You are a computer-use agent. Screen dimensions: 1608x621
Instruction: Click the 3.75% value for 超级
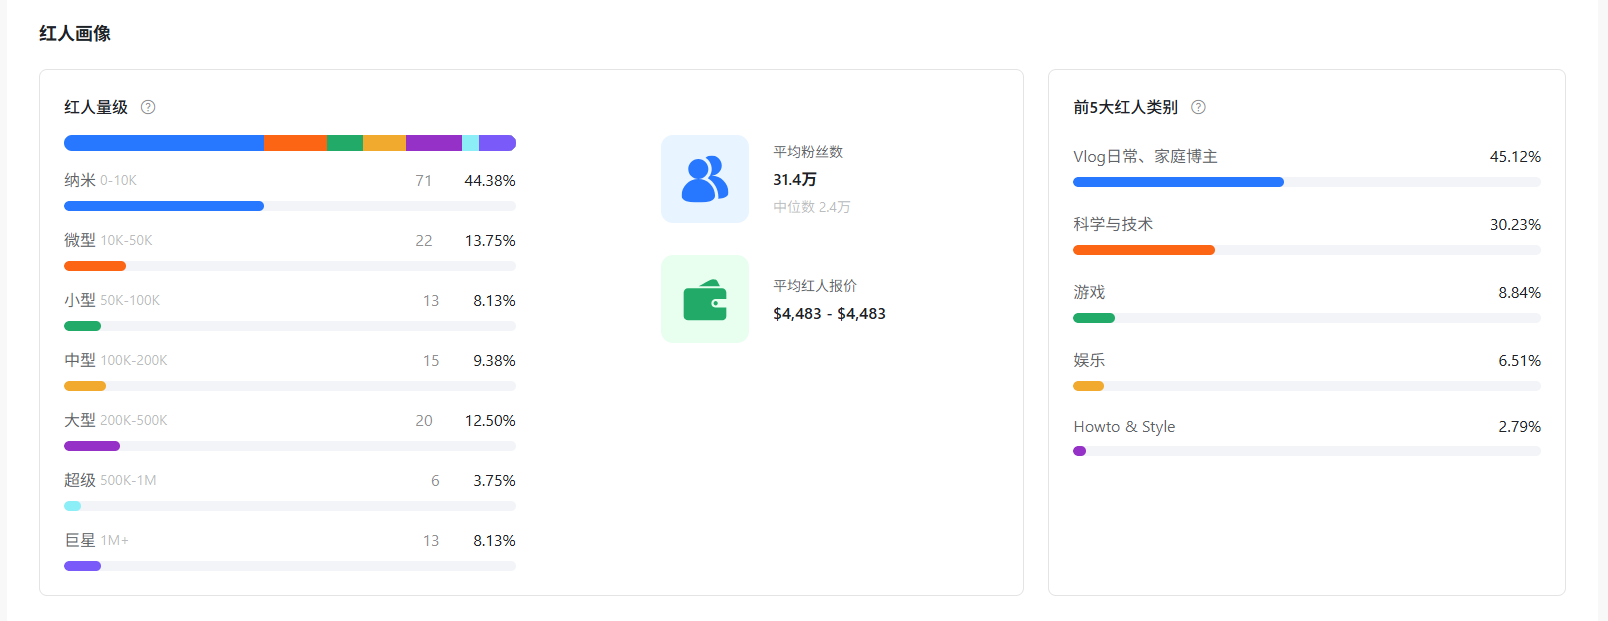(x=494, y=480)
